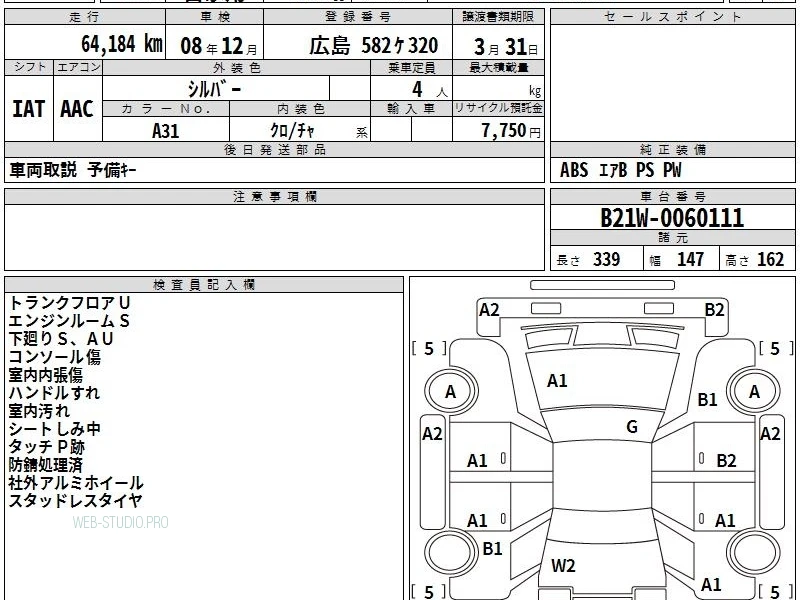This screenshot has width=800, height=600.
Task: Click the カラーNo. header
Action: click(x=166, y=109)
